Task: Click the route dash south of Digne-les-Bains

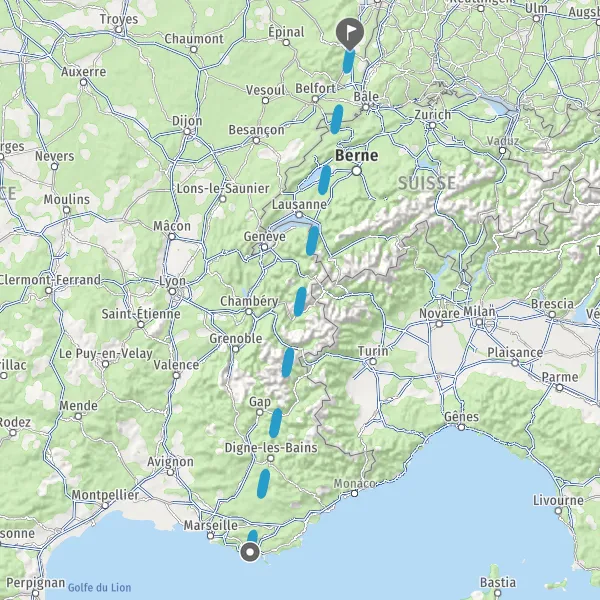Action: tap(263, 484)
